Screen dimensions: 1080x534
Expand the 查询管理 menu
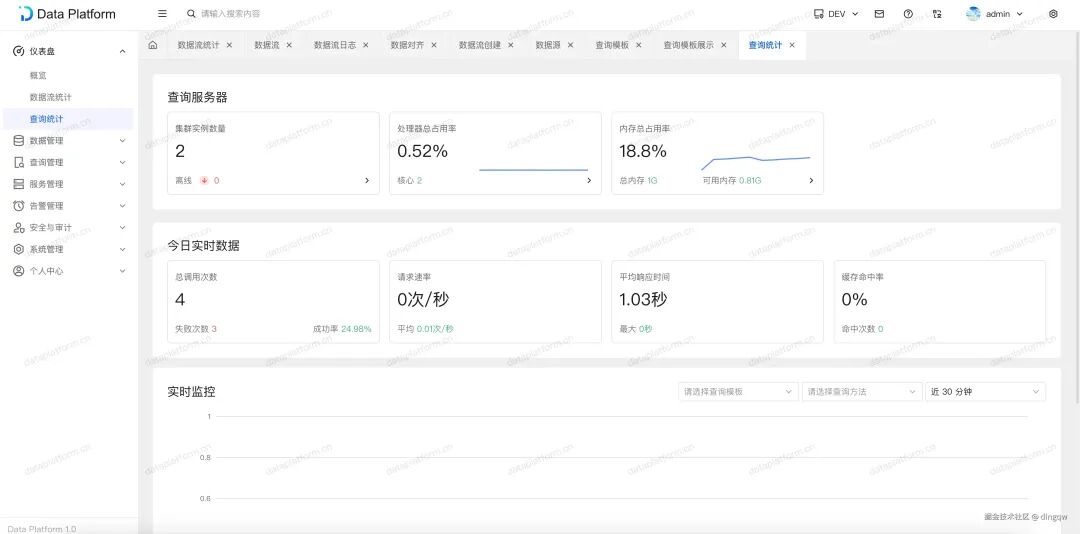point(69,163)
